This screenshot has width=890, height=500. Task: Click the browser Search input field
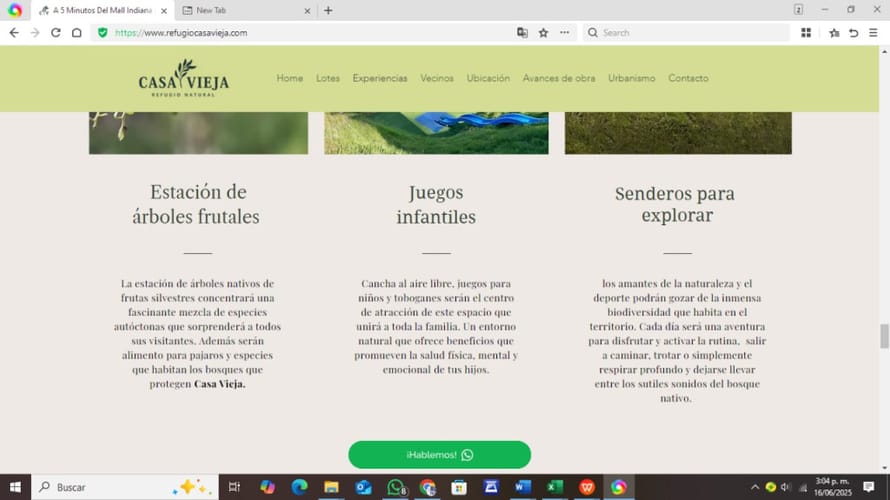tap(686, 33)
